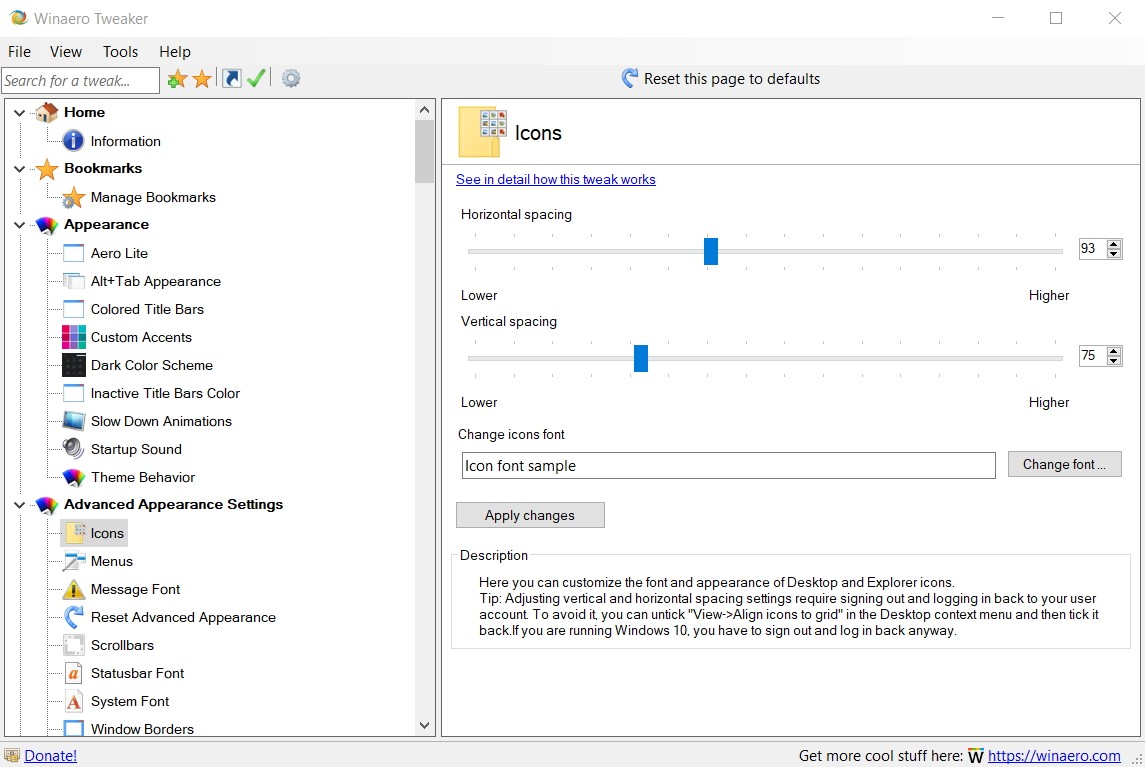Collapse the Appearance tree node
Image resolution: width=1145 pixels, height=767 pixels.
(x=20, y=225)
